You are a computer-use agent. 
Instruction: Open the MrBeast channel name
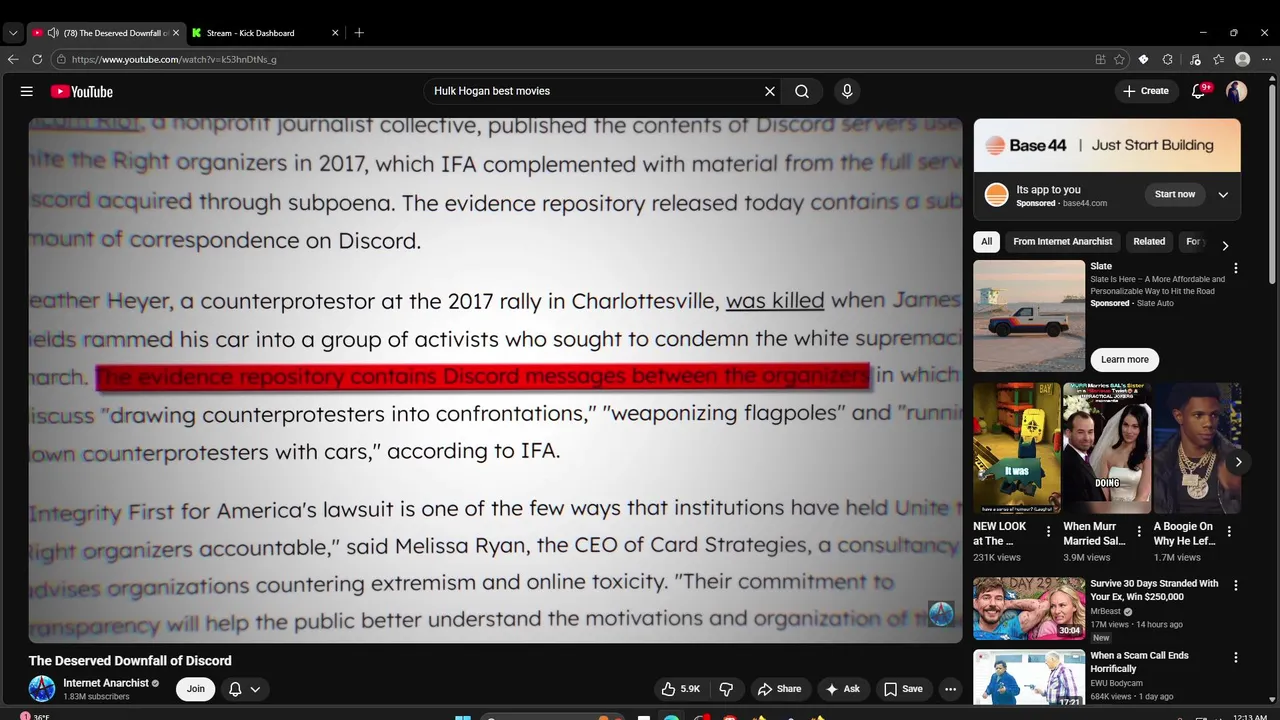tap(1106, 611)
